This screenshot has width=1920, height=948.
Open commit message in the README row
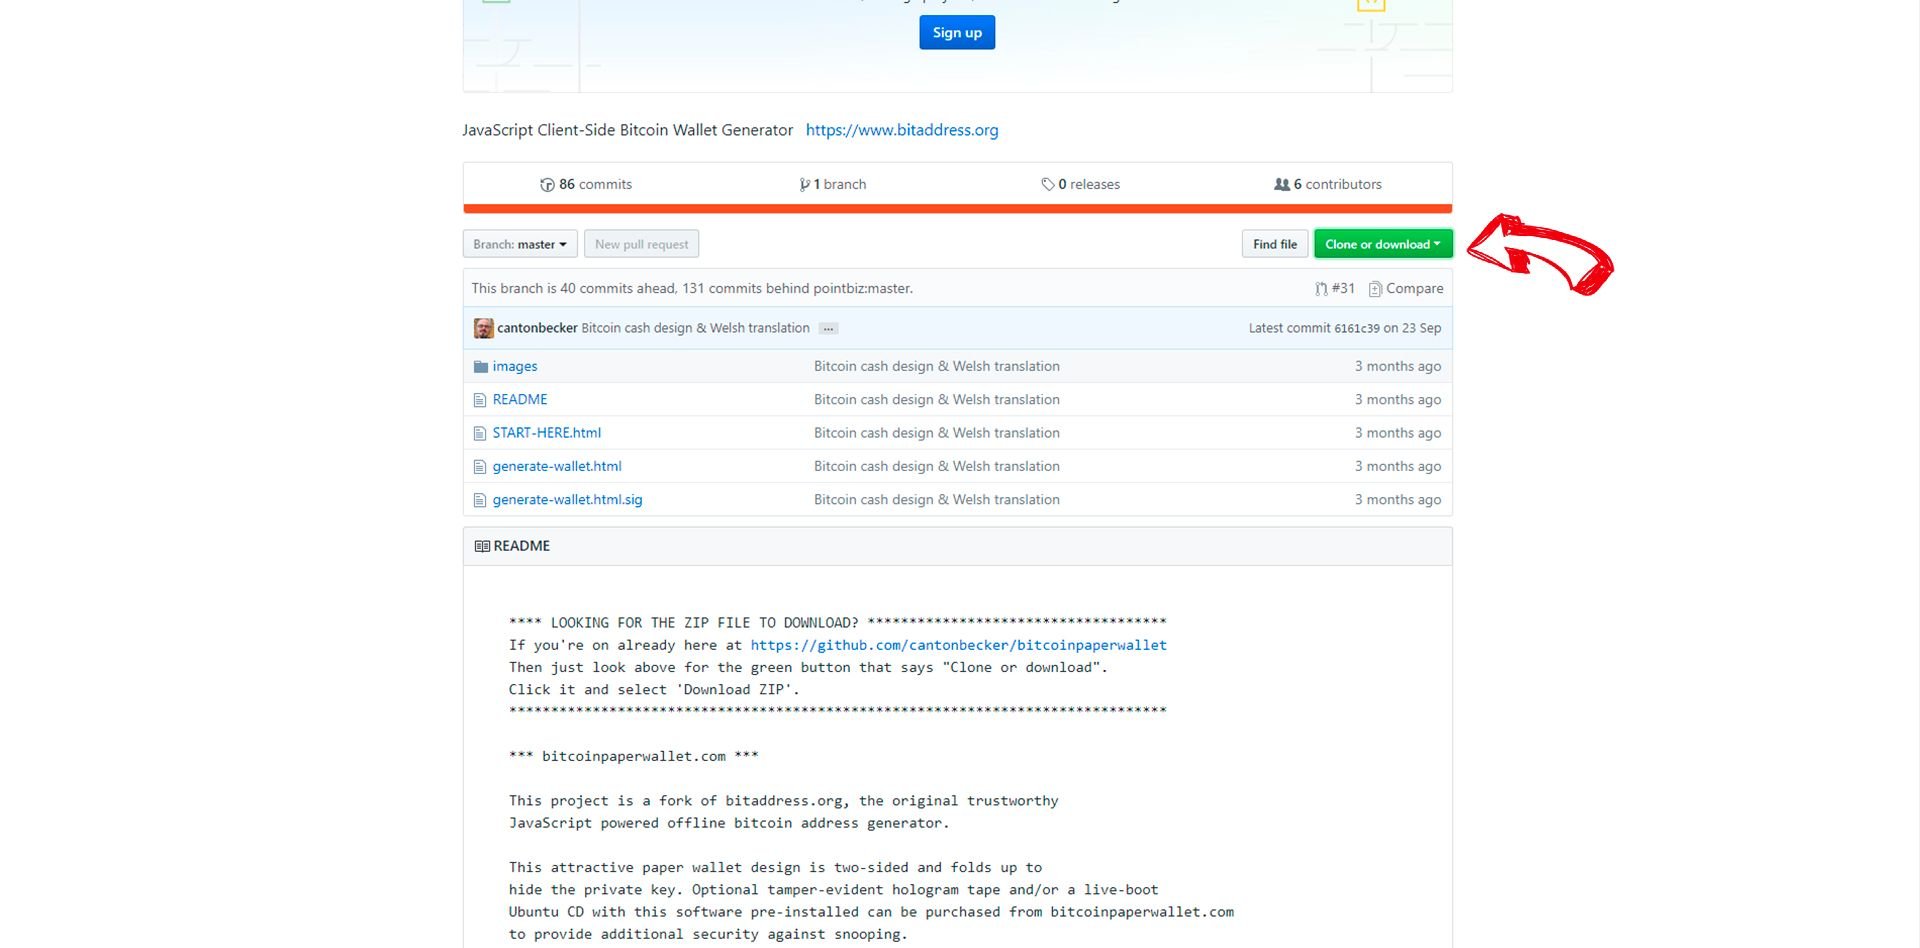(x=937, y=399)
